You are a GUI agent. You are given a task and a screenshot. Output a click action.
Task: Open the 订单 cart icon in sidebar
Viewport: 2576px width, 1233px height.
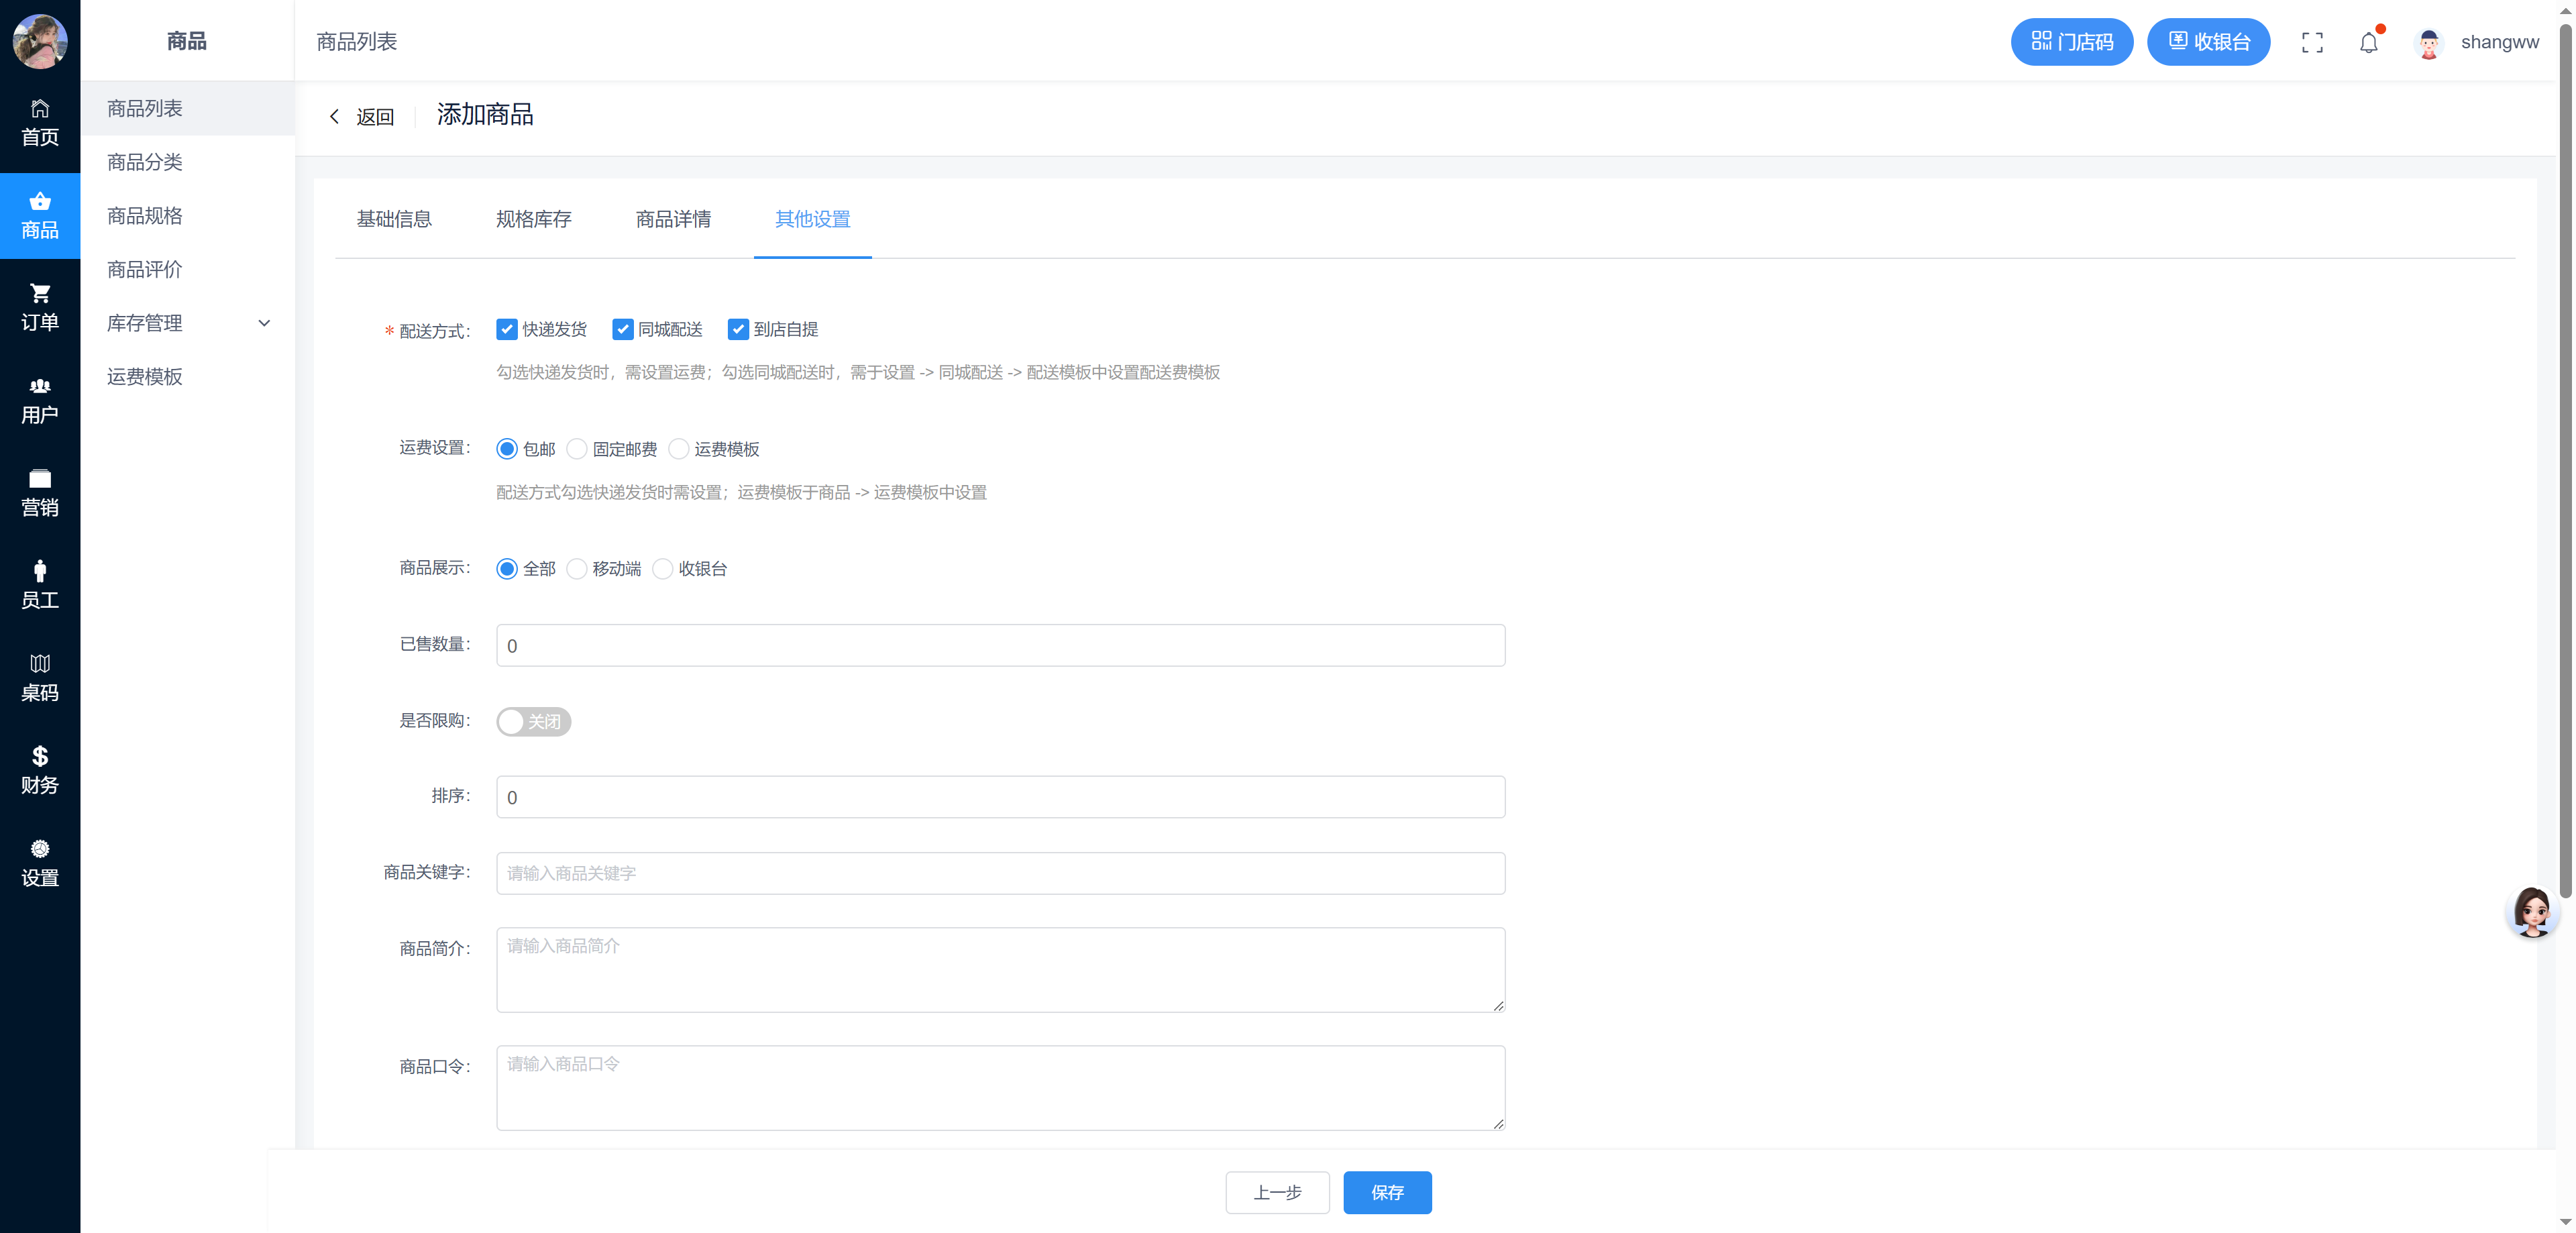click(40, 294)
